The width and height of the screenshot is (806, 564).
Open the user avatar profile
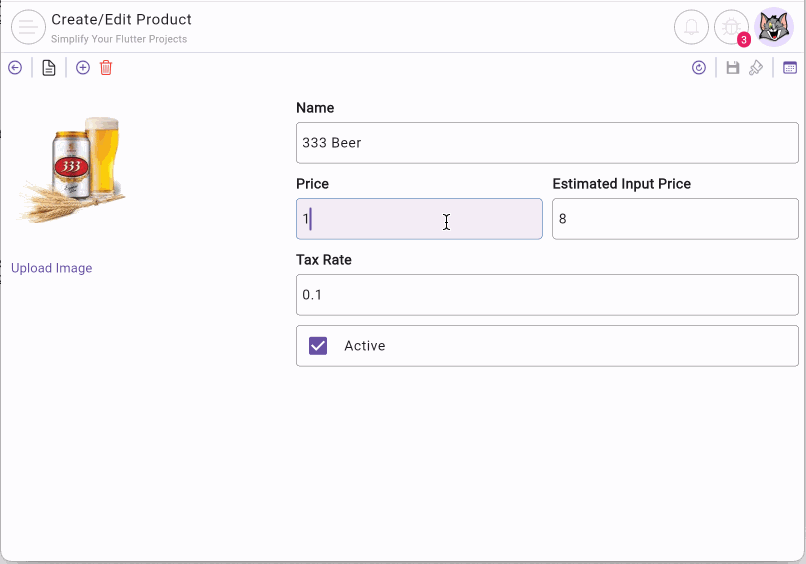tap(773, 27)
